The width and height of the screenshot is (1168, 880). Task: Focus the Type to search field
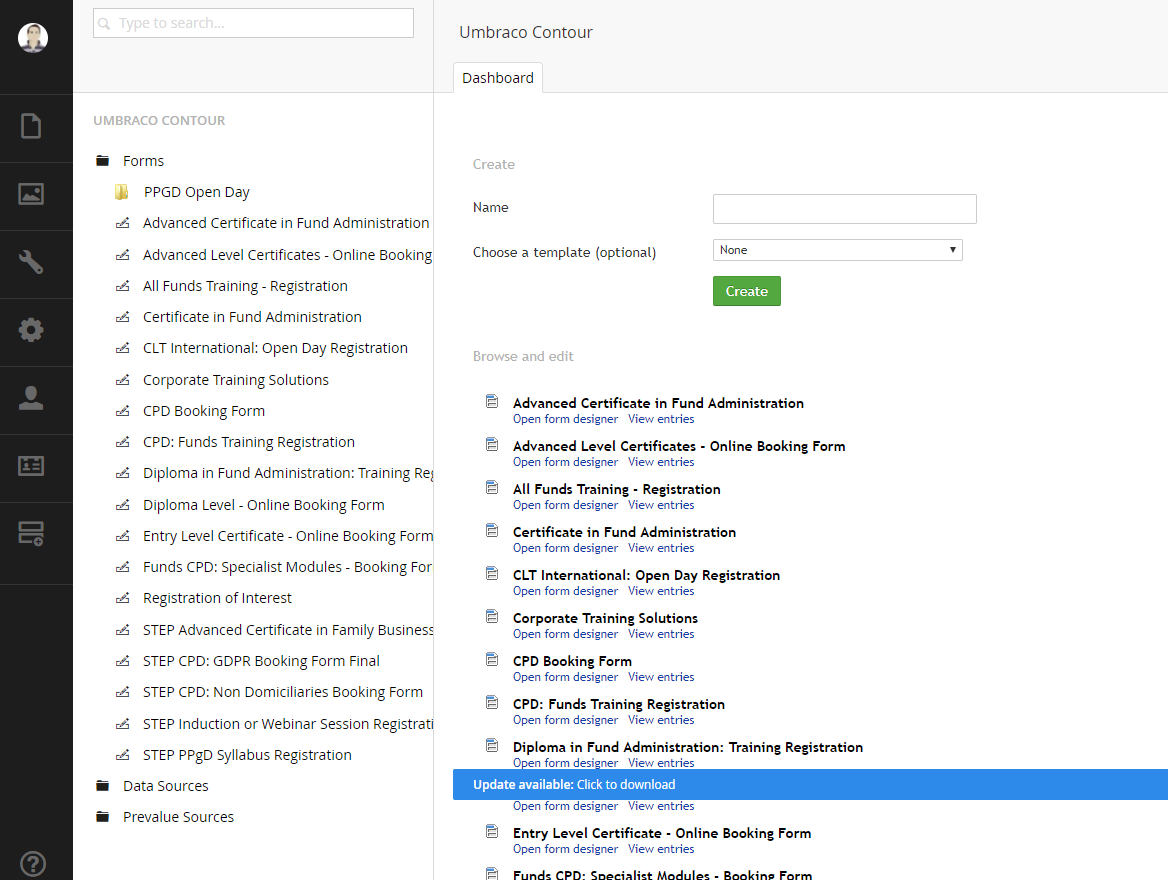coord(253,23)
